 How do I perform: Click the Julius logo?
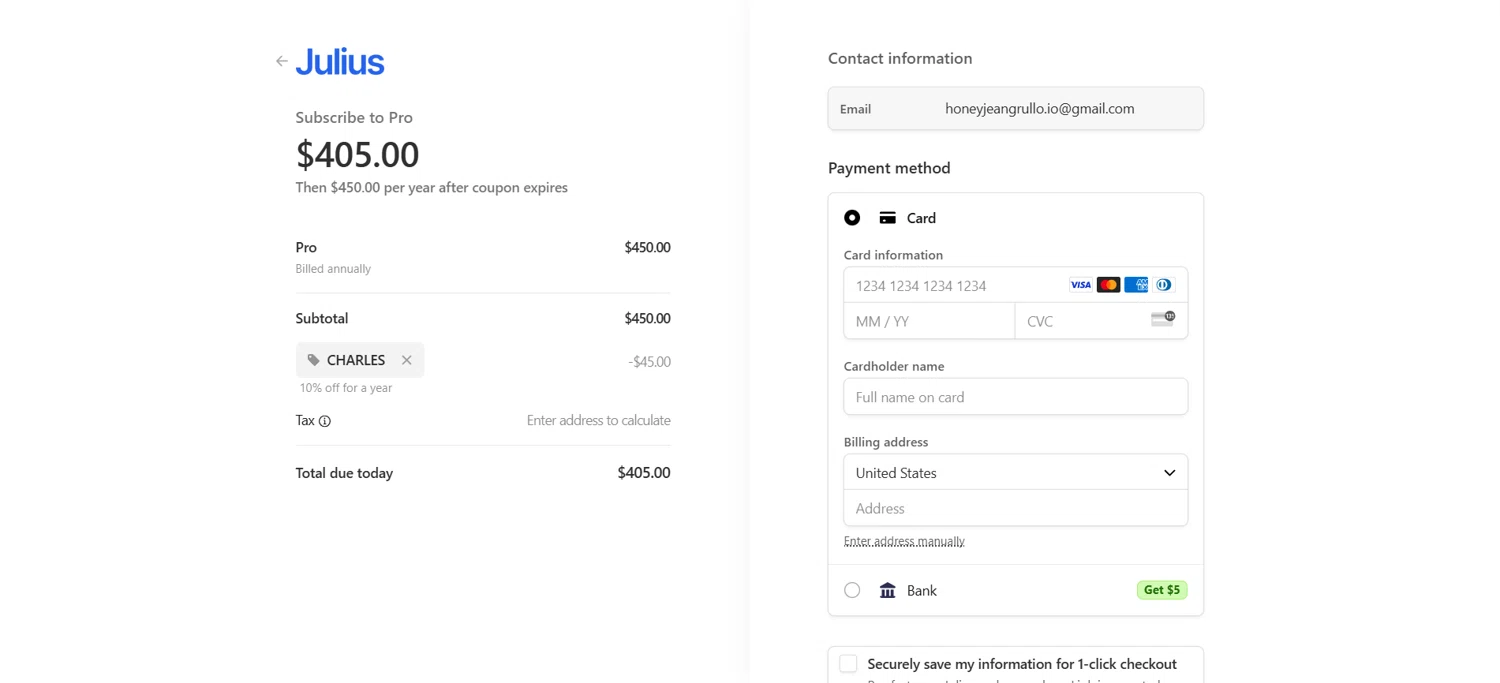tap(340, 62)
